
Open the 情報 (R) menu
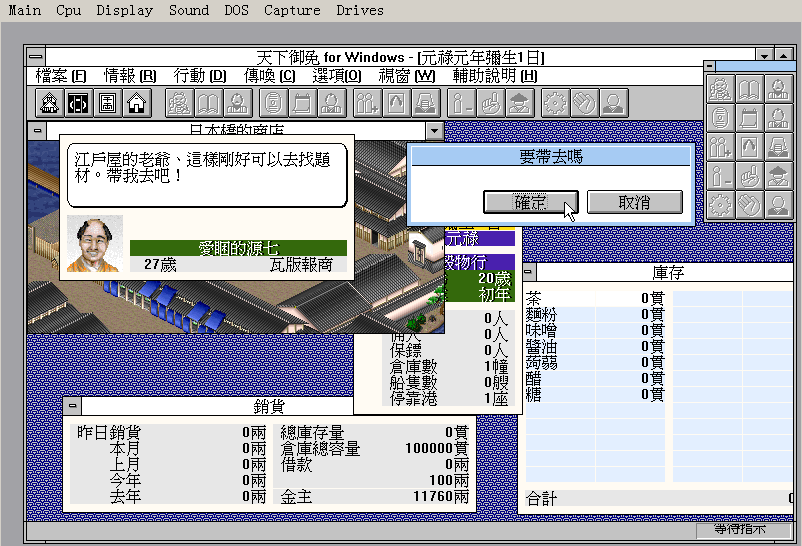tap(130, 76)
